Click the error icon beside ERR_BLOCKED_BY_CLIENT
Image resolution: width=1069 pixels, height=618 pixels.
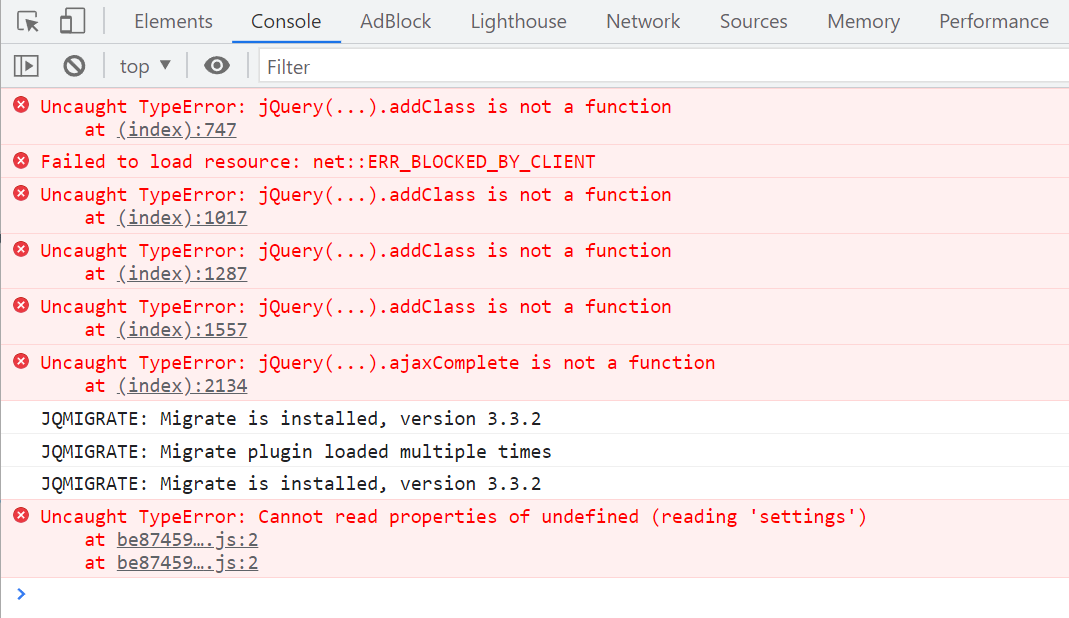click(x=21, y=160)
